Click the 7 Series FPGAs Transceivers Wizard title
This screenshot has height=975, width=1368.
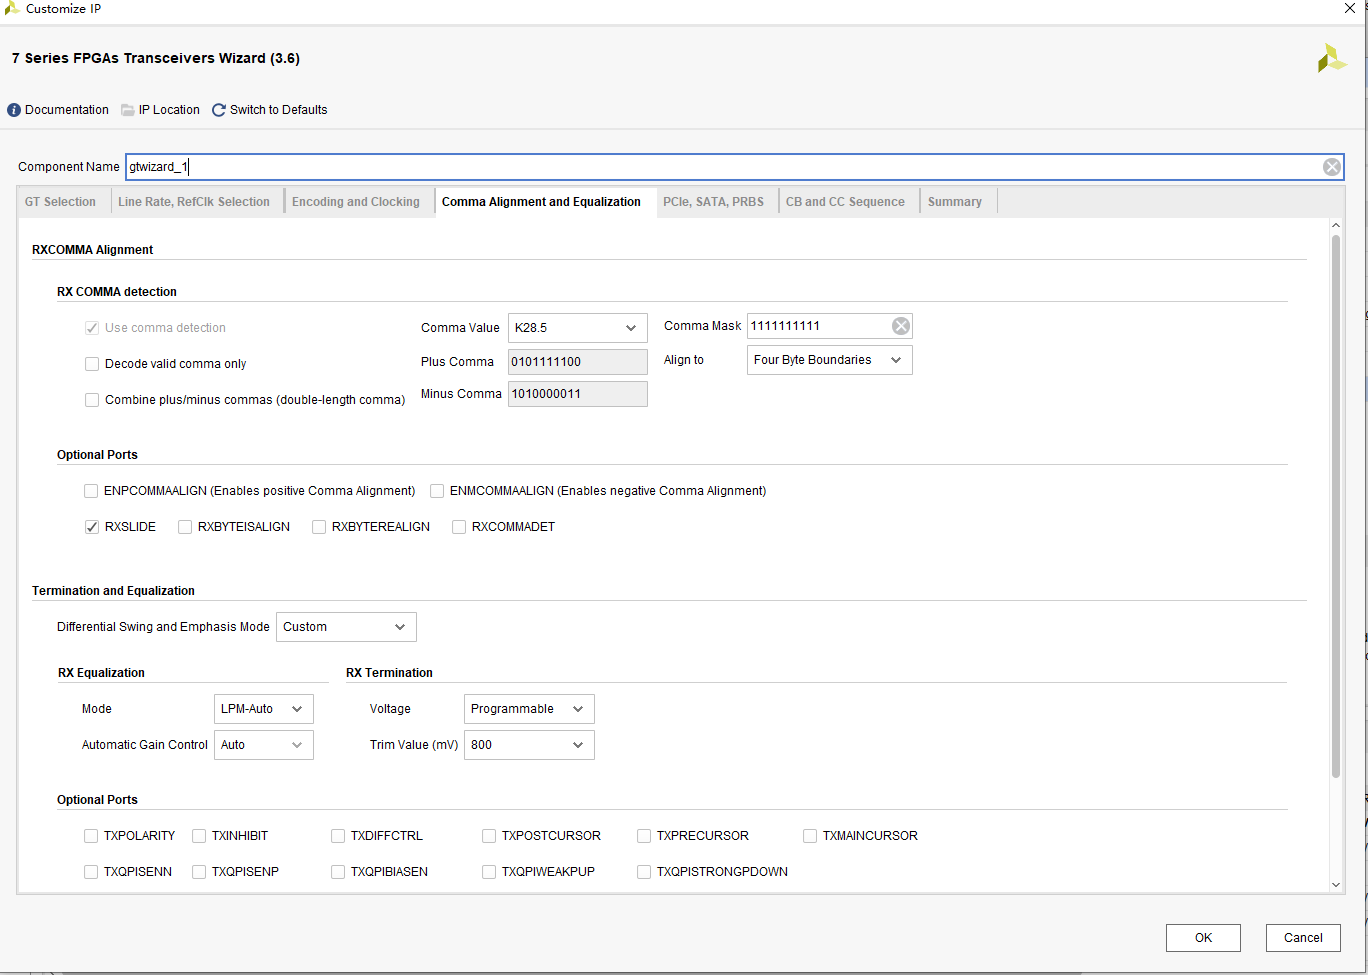[156, 58]
